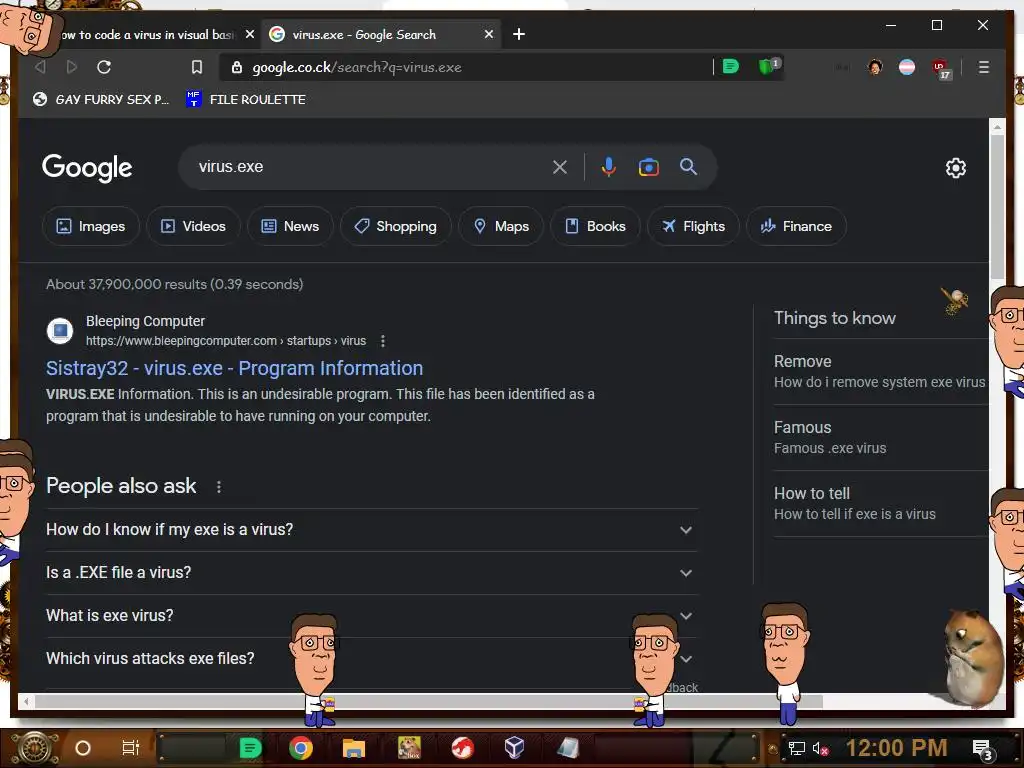Launch Chrome from the taskbar

pos(301,748)
